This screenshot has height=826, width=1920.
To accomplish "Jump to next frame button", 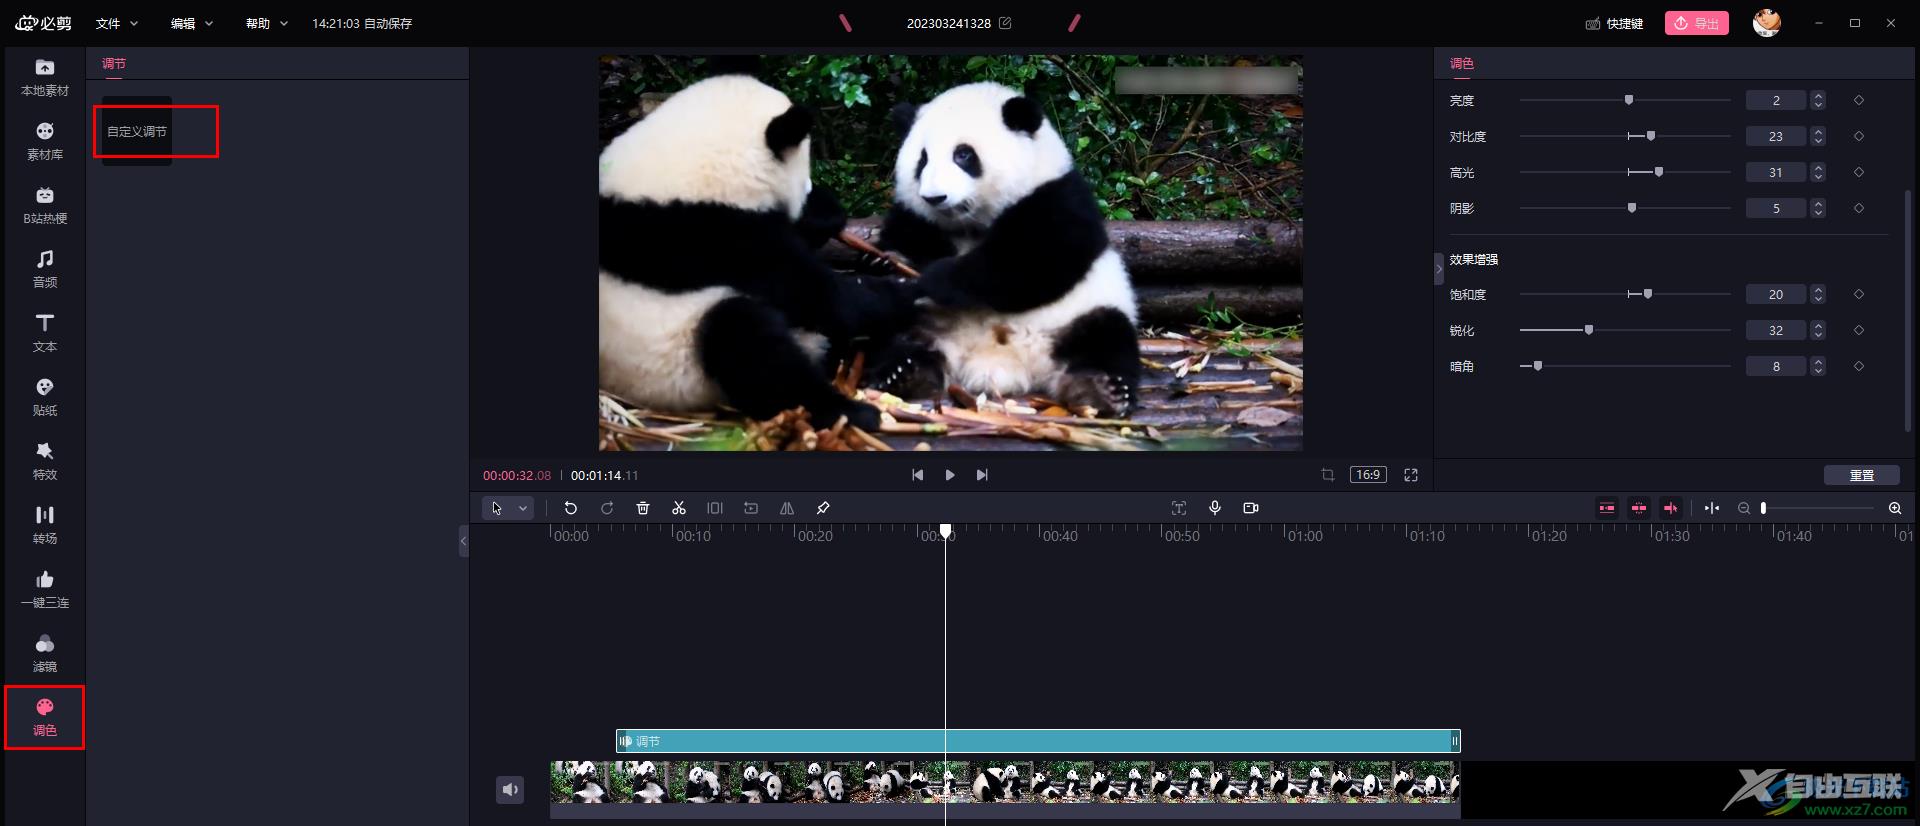I will coord(982,475).
